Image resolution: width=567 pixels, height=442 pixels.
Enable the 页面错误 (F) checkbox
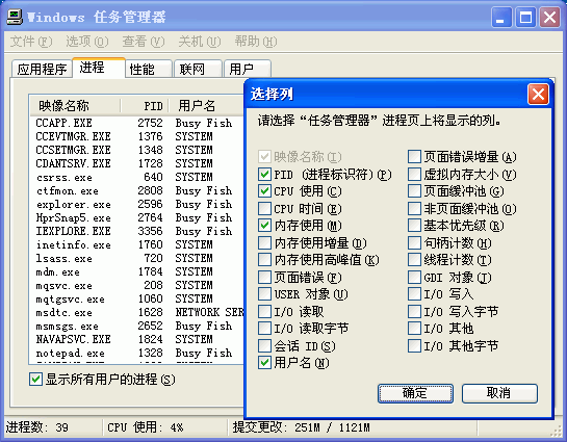tap(265, 277)
